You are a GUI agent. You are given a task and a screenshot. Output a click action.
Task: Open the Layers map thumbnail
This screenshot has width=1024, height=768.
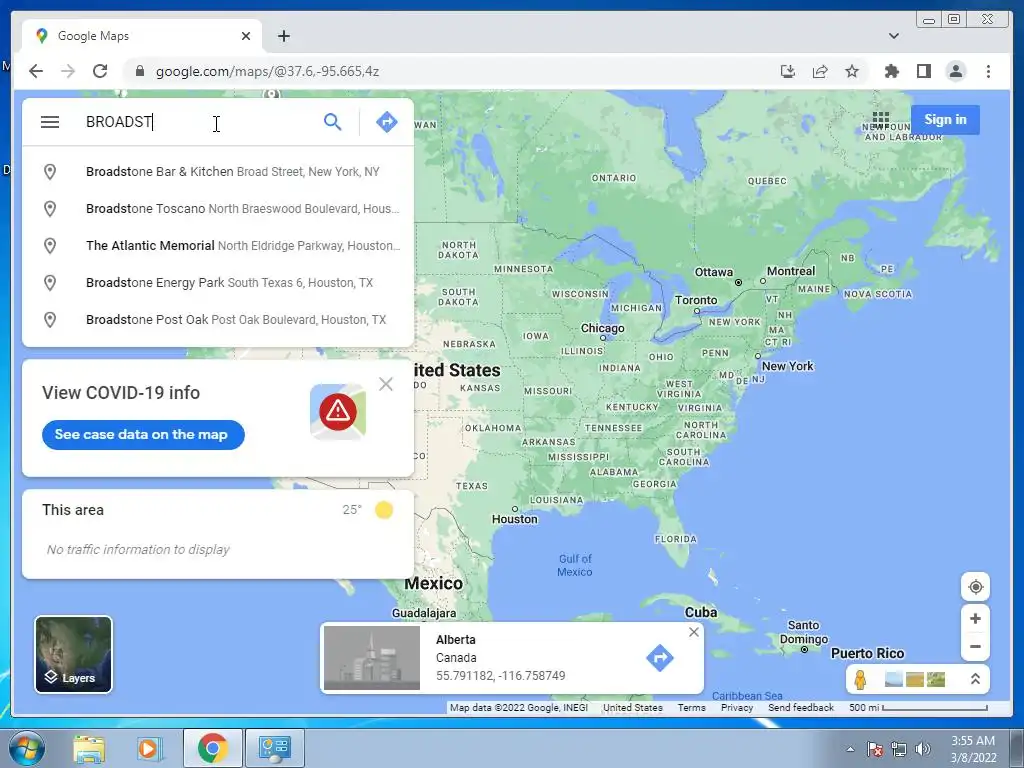[73, 654]
